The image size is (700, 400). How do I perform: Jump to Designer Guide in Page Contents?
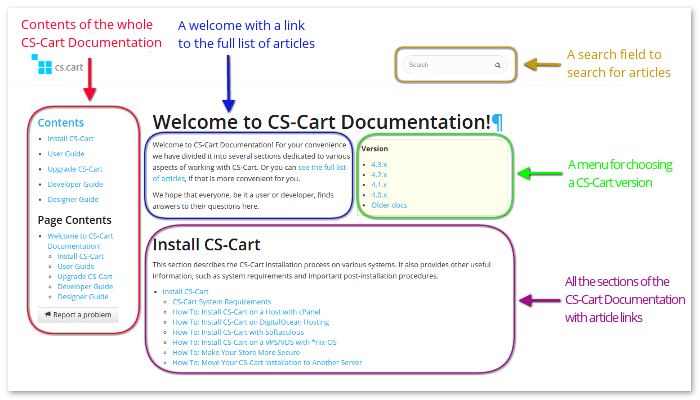click(83, 296)
